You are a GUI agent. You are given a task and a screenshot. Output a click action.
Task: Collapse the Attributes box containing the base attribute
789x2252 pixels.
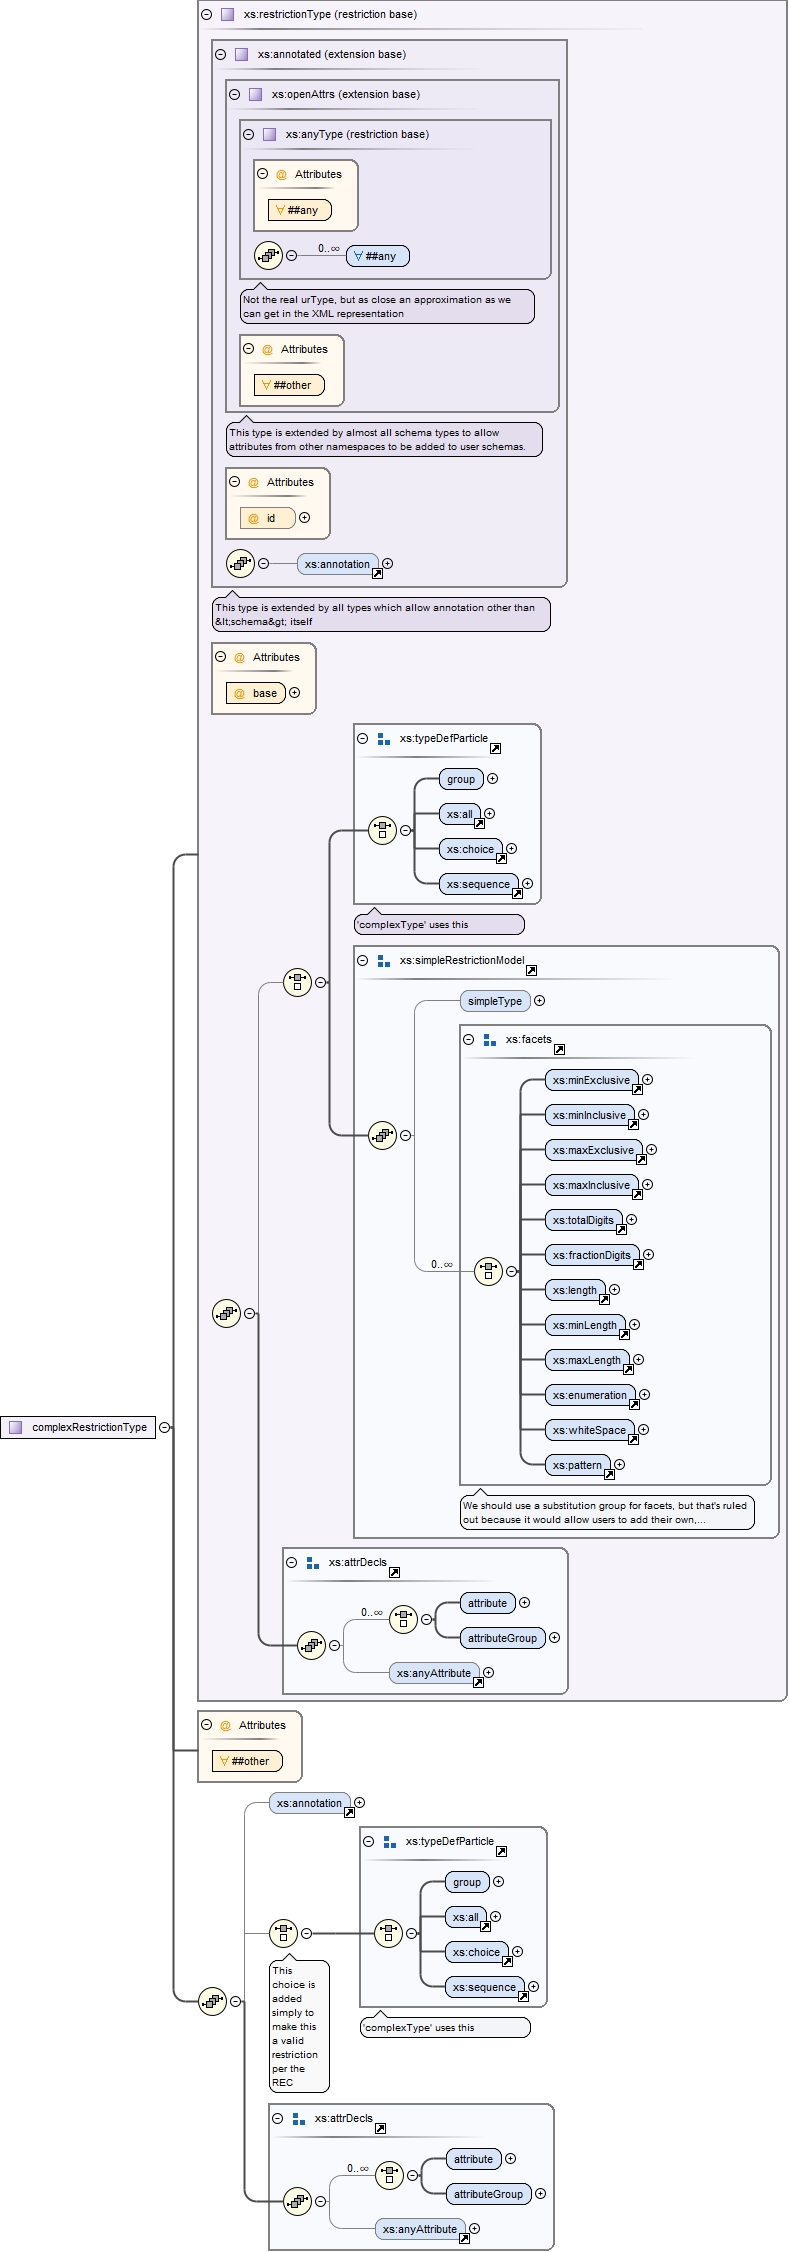pos(221,657)
